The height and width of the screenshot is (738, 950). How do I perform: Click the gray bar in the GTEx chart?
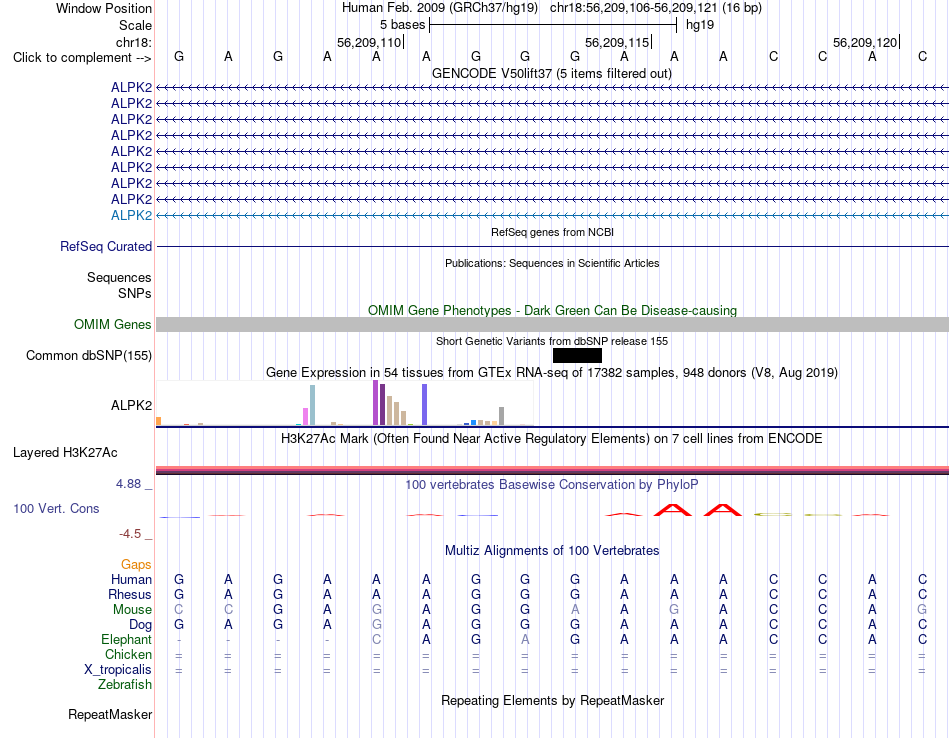[502, 416]
